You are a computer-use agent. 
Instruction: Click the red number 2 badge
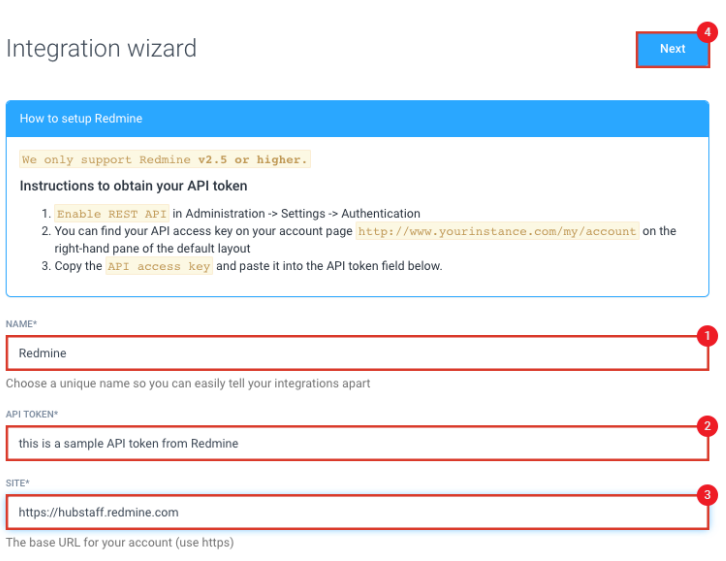pyautogui.click(x=707, y=426)
